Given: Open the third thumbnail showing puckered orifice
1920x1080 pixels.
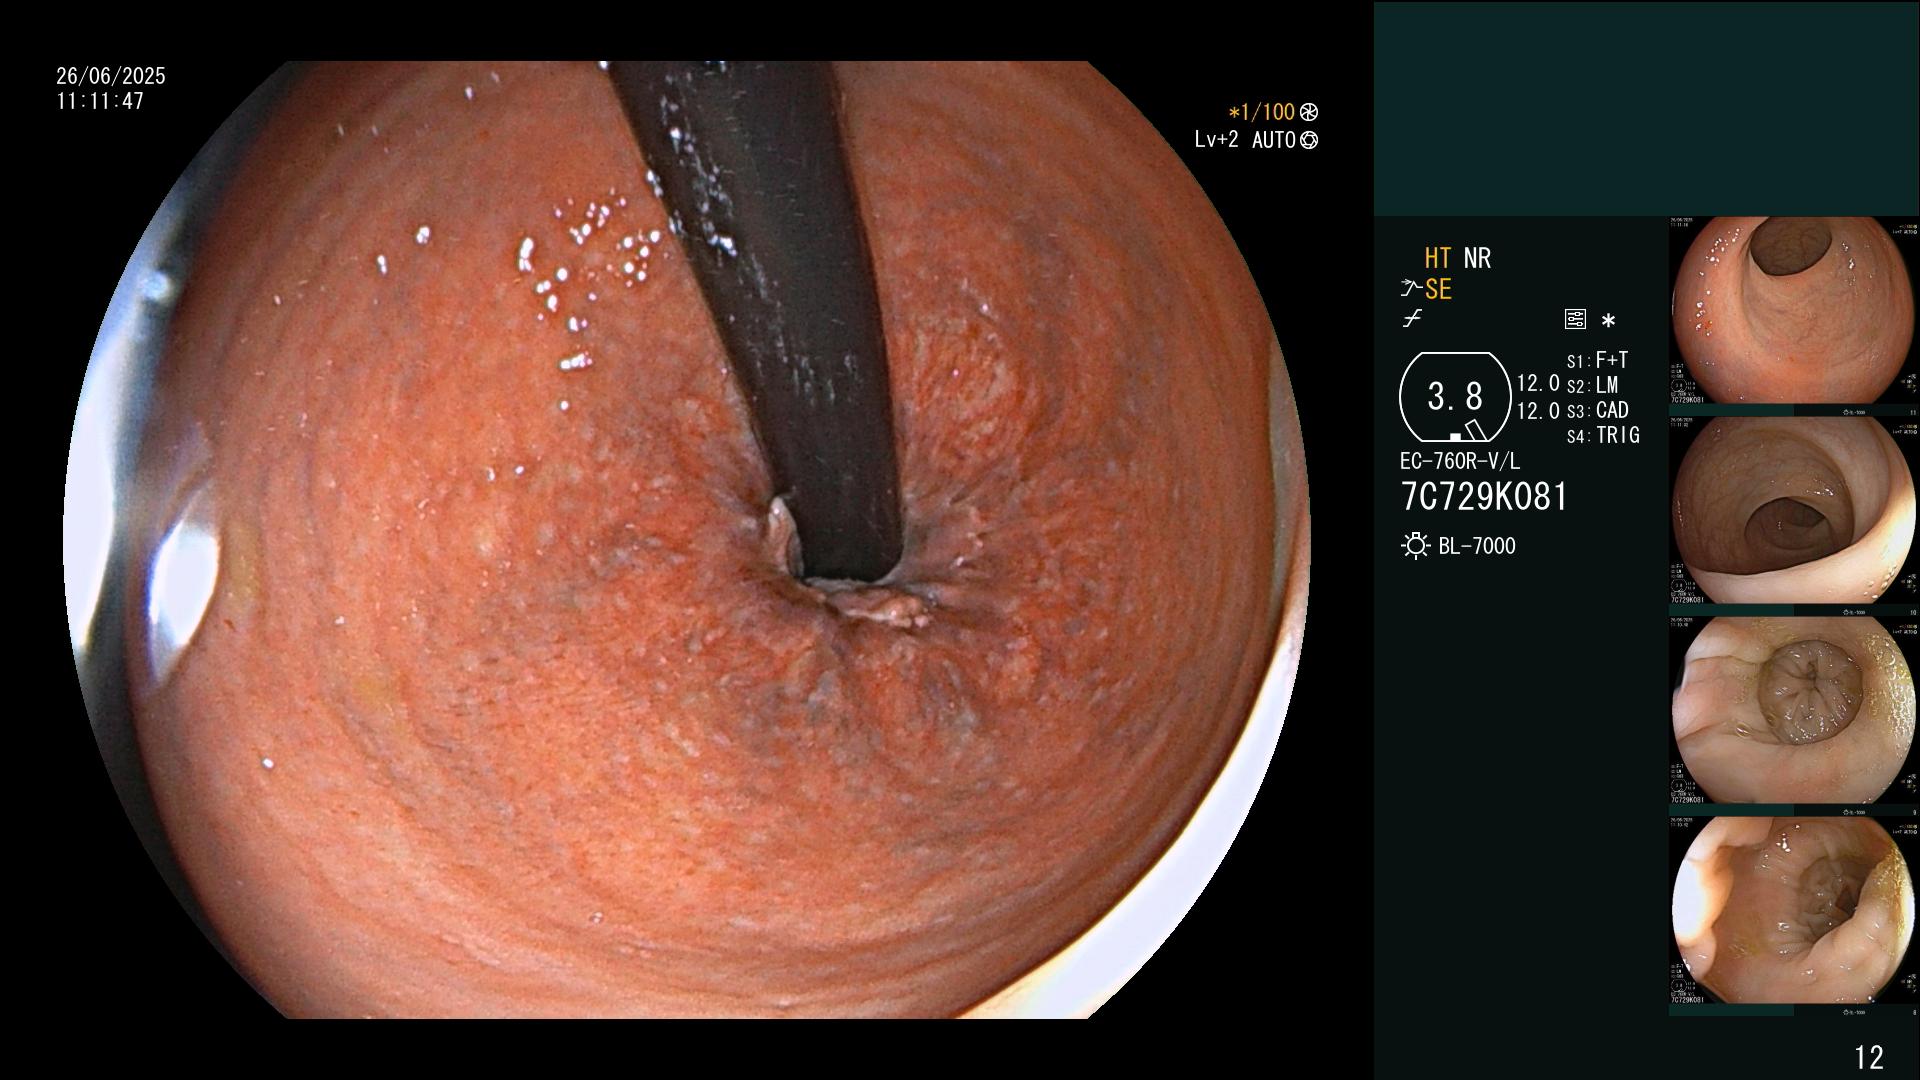Looking at the screenshot, I should (1794, 711).
